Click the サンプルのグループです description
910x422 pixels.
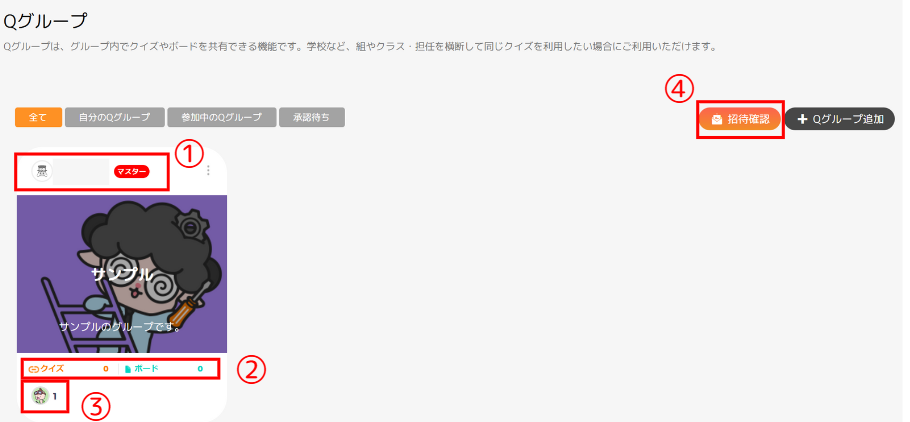tap(121, 327)
